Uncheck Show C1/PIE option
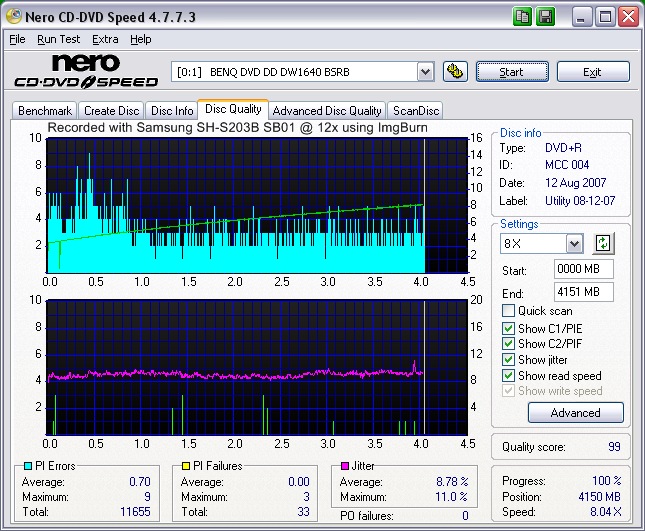Screen dimensions: 645x531 coord(509,328)
